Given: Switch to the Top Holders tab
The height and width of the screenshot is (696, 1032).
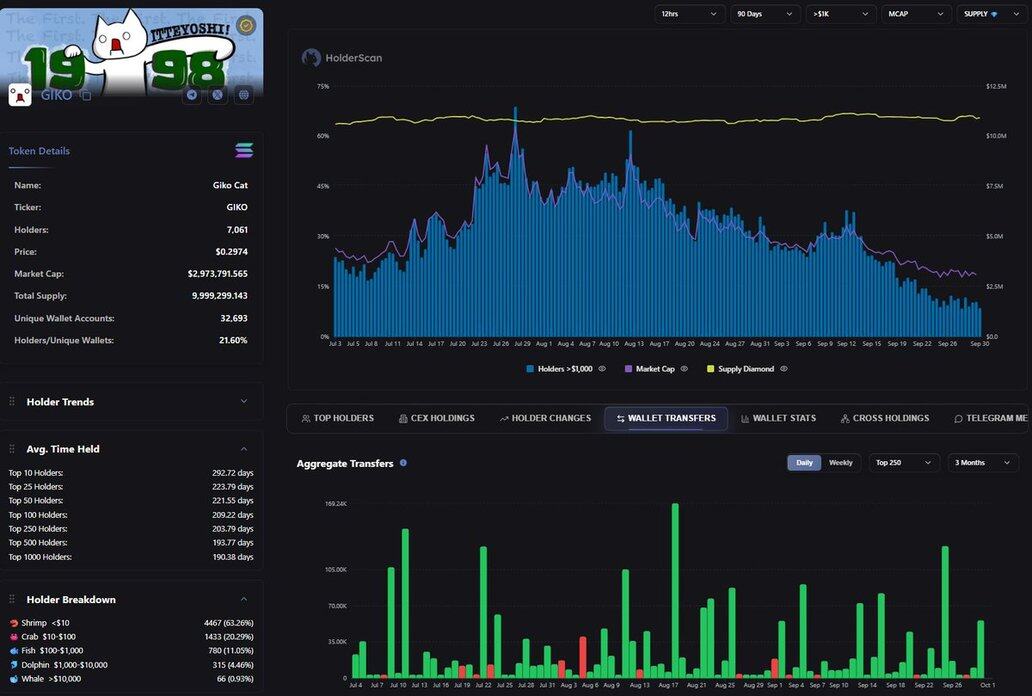Looking at the screenshot, I should click(x=337, y=418).
